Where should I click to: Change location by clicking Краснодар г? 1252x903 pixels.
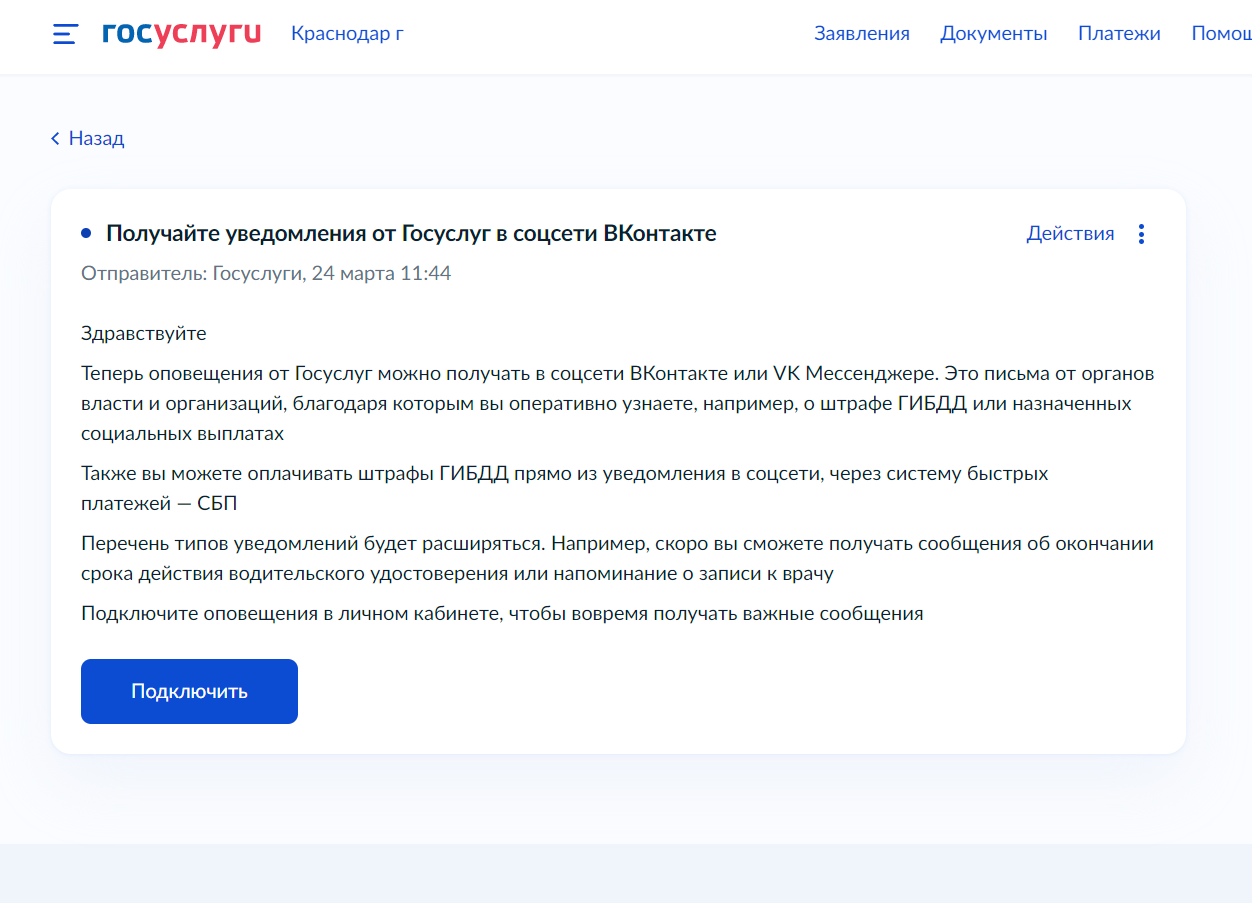[x=346, y=34]
